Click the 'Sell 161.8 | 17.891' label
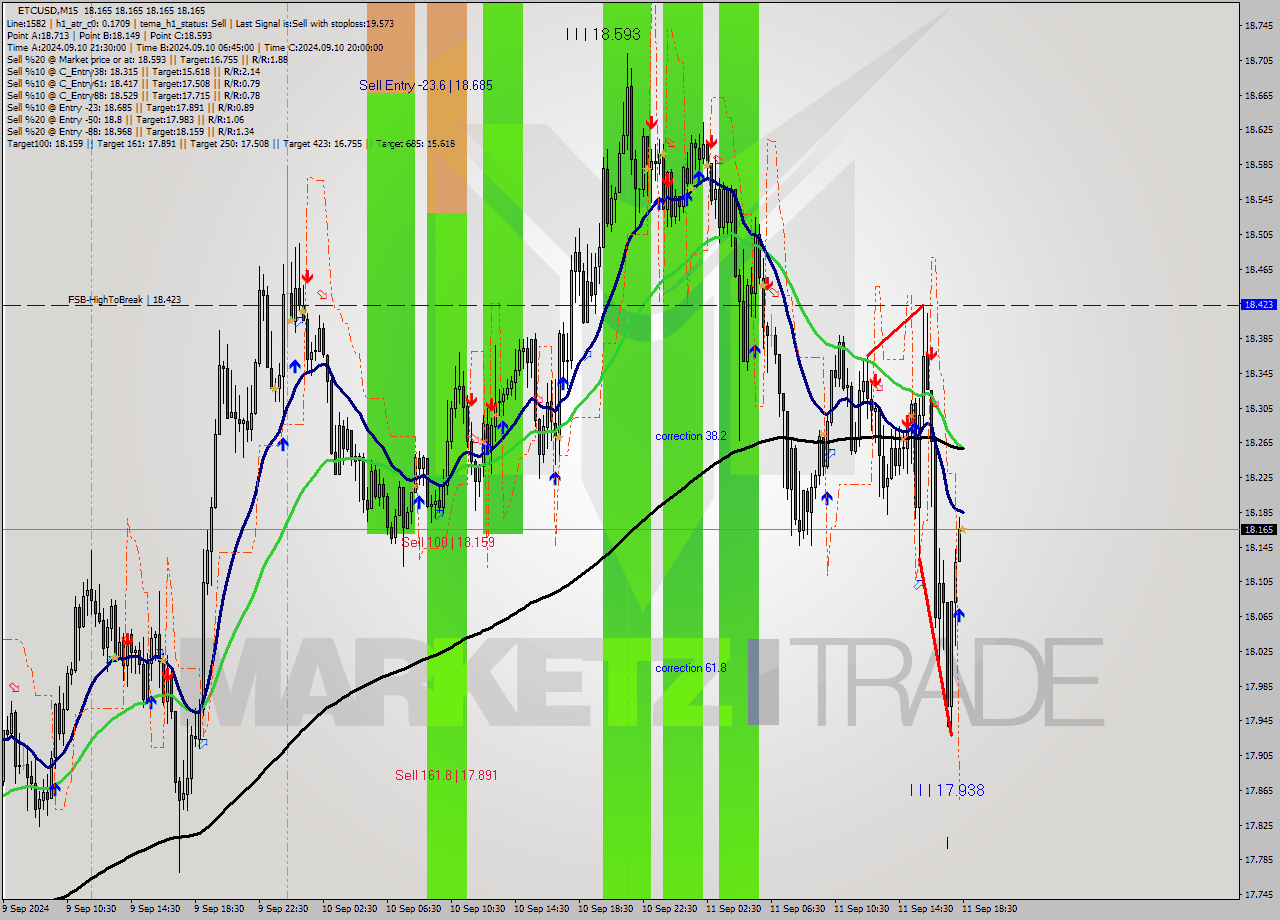 click(446, 775)
